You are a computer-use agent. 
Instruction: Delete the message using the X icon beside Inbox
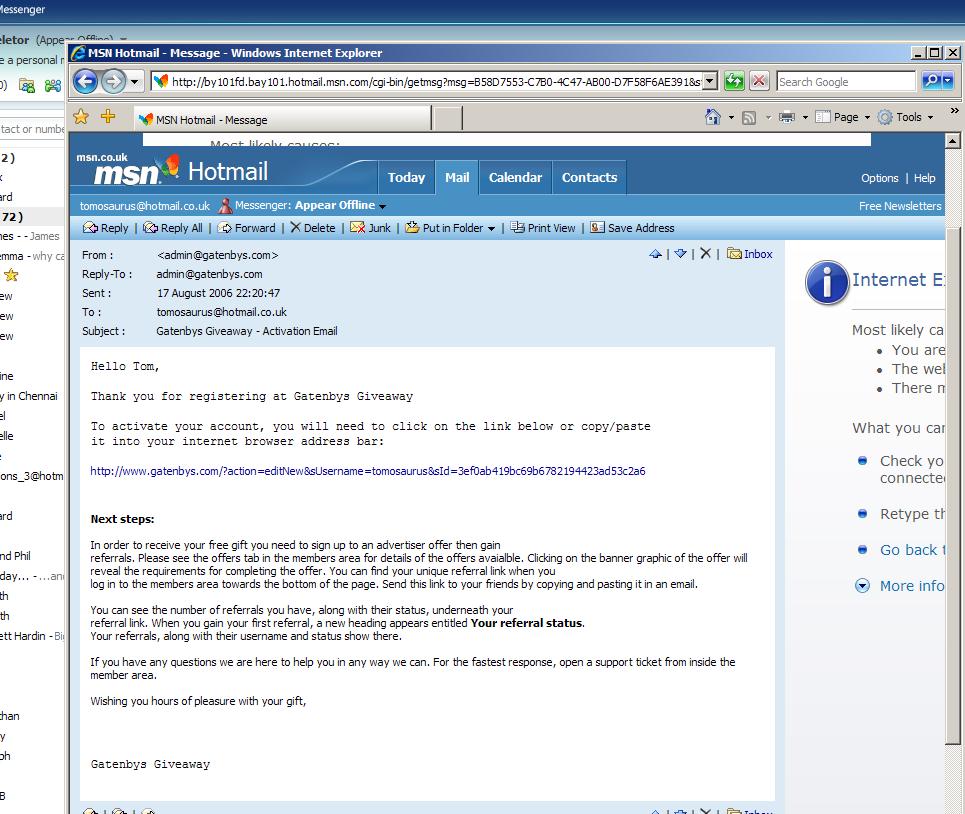click(705, 254)
